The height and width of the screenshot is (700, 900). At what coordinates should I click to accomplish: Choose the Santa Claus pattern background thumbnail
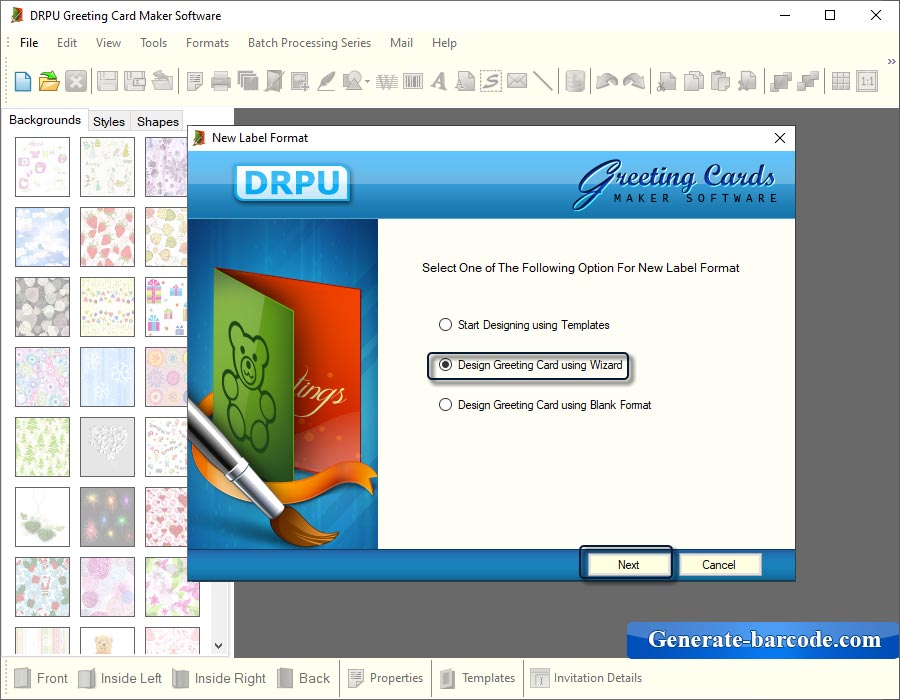(42, 587)
